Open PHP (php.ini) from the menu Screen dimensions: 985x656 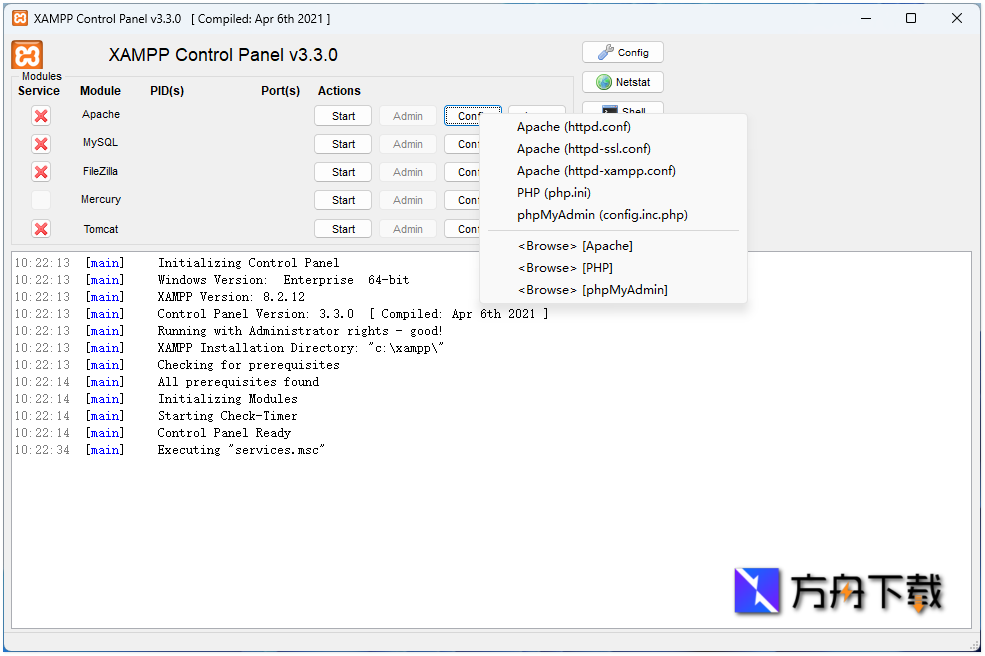[613, 193]
